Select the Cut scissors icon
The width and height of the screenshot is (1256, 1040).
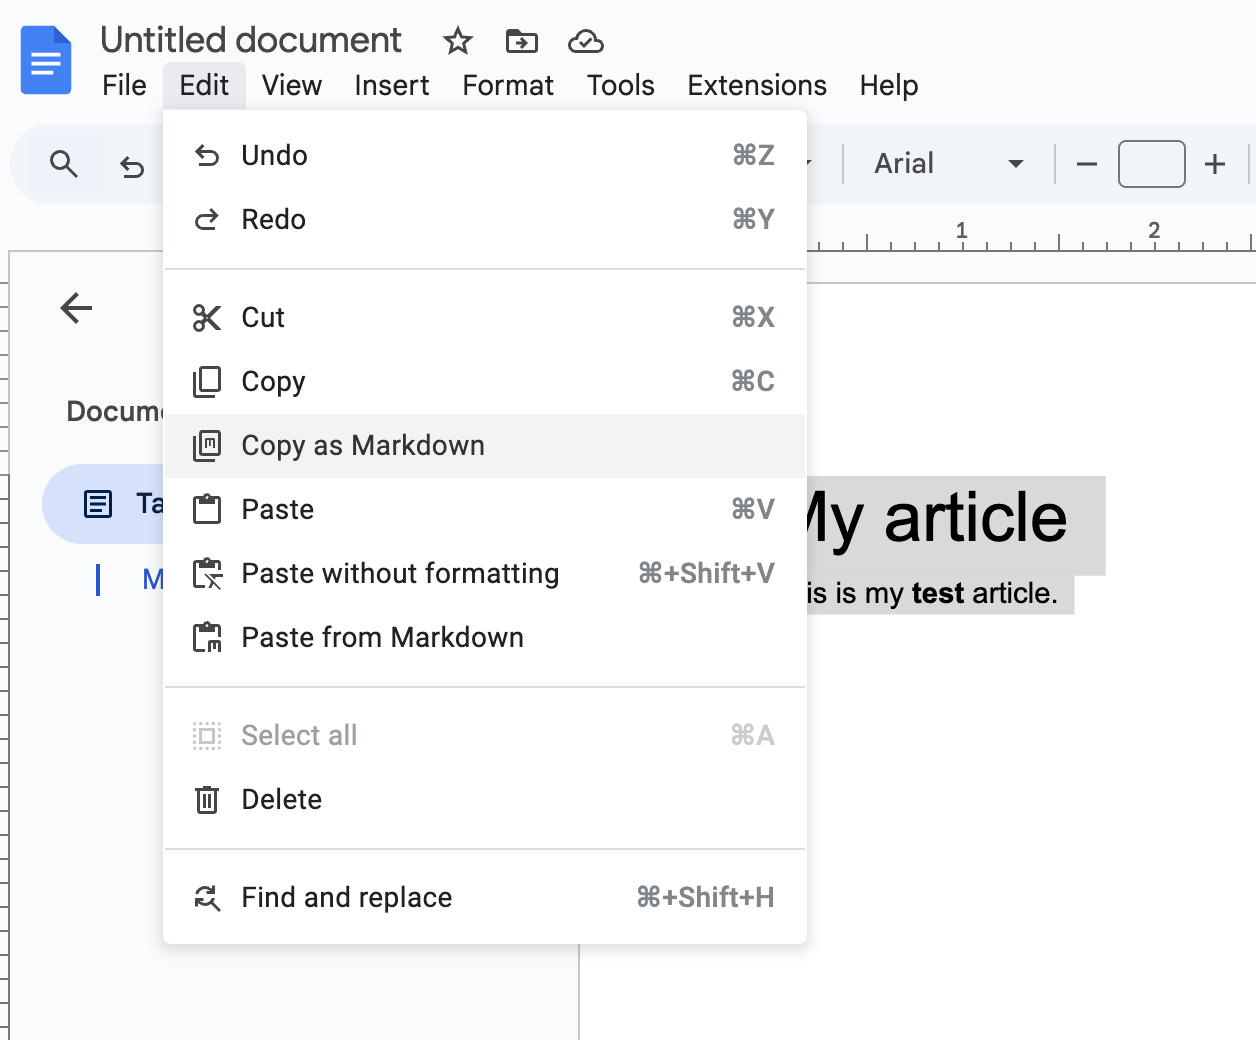(207, 317)
